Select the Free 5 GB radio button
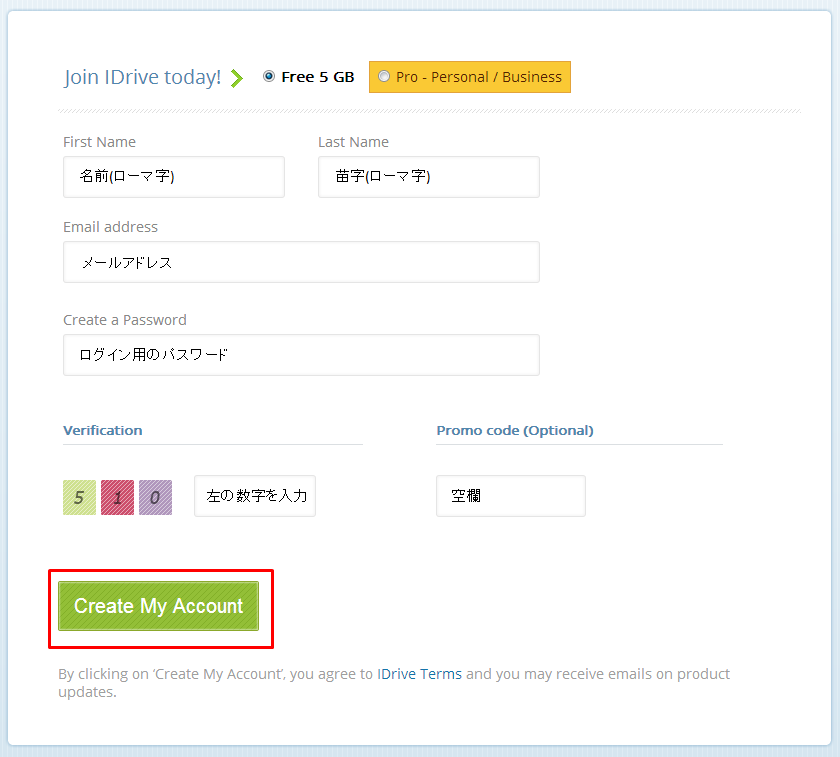This screenshot has height=757, width=840. (x=269, y=77)
